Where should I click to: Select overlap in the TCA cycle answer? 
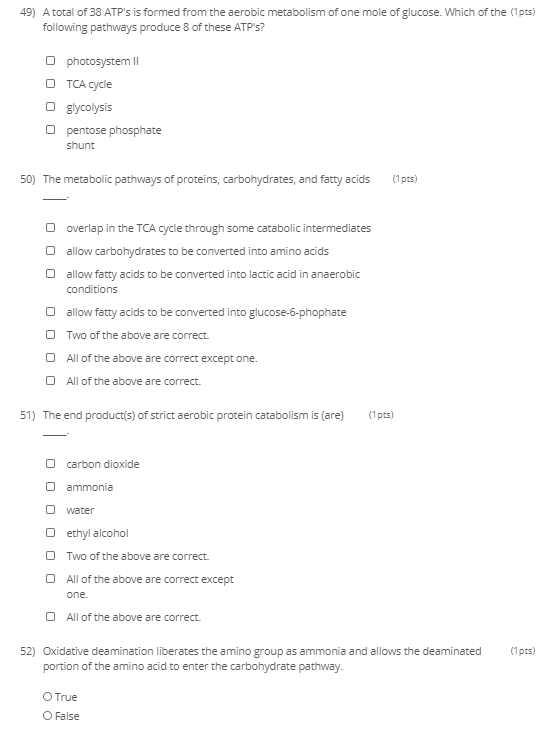click(x=50, y=227)
